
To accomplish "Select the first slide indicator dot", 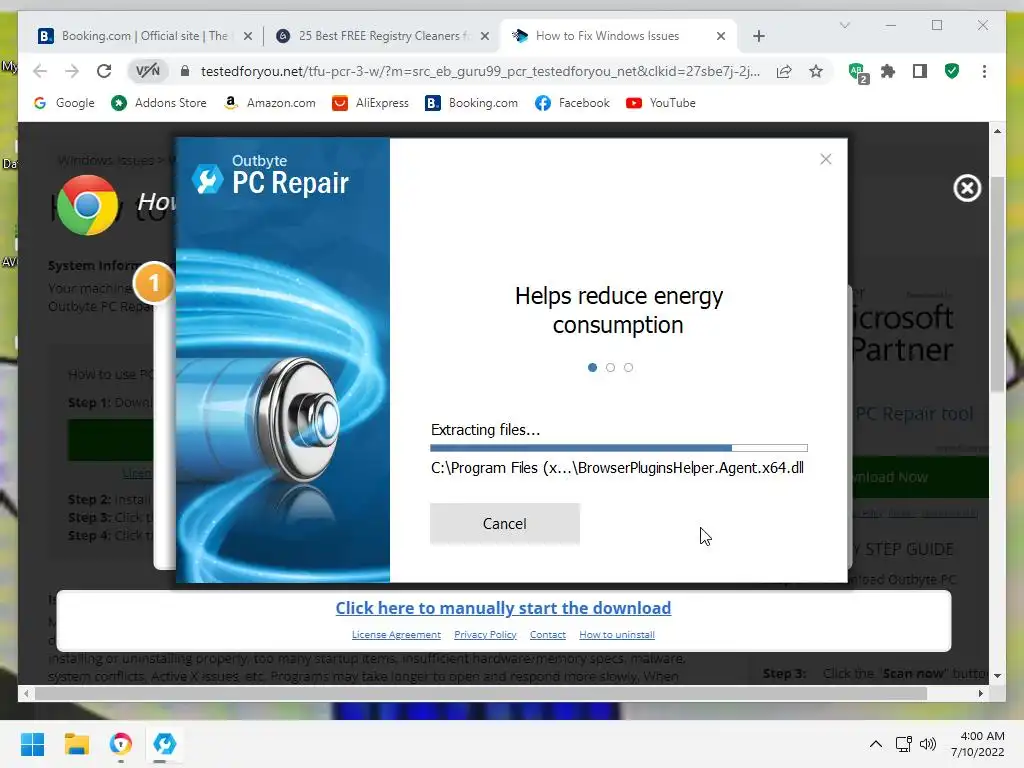I will (x=592, y=367).
